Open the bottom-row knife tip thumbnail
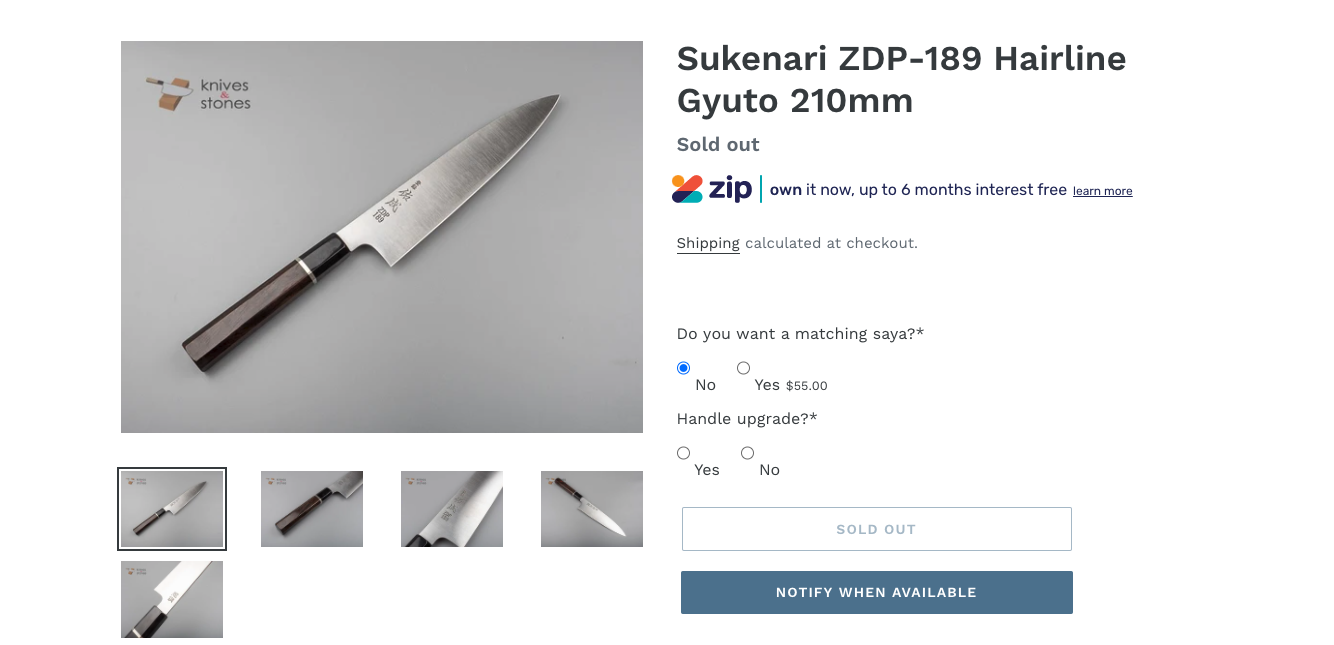This screenshot has width=1334, height=645. click(171, 598)
